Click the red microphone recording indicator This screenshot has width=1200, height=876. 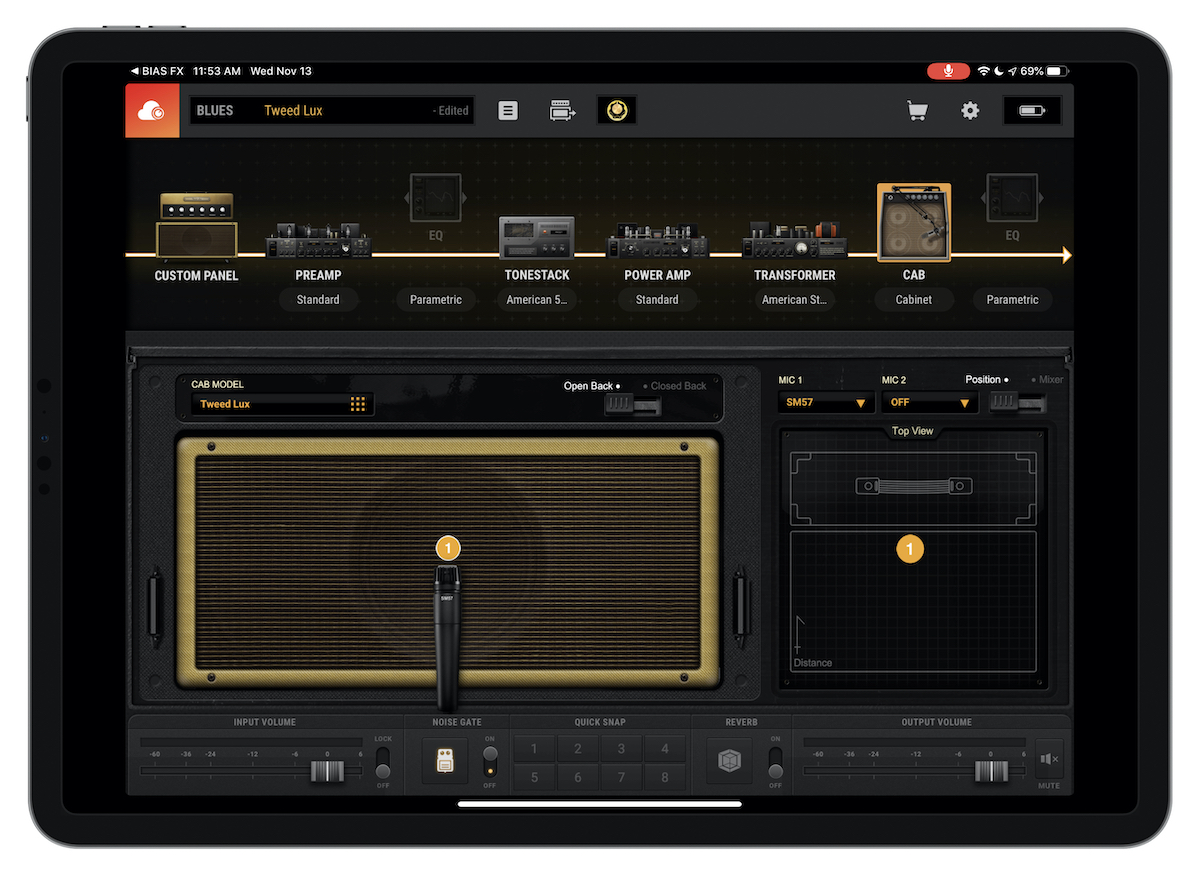pos(948,71)
